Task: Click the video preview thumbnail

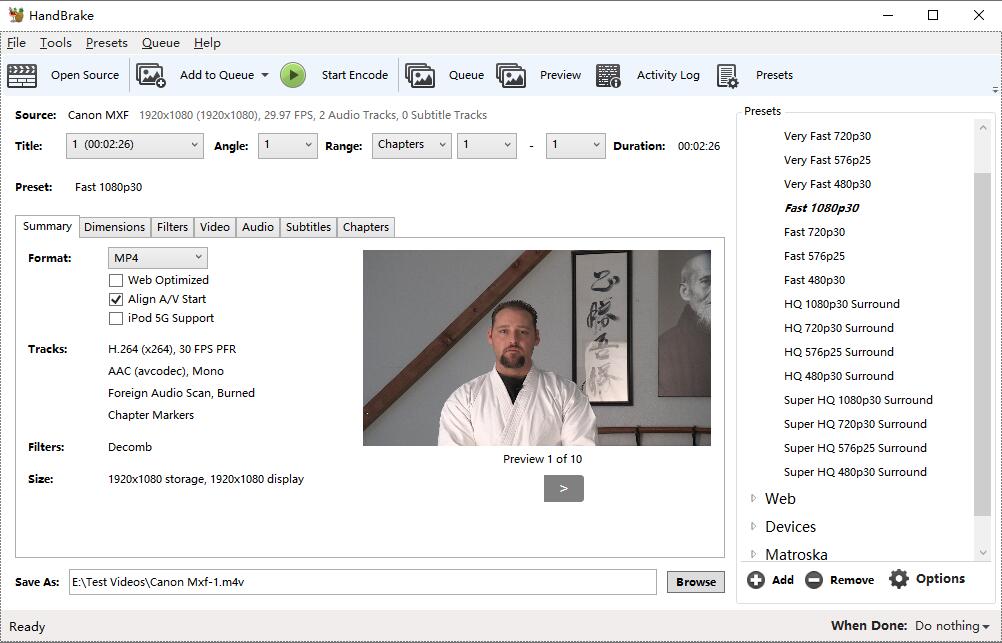Action: point(537,348)
